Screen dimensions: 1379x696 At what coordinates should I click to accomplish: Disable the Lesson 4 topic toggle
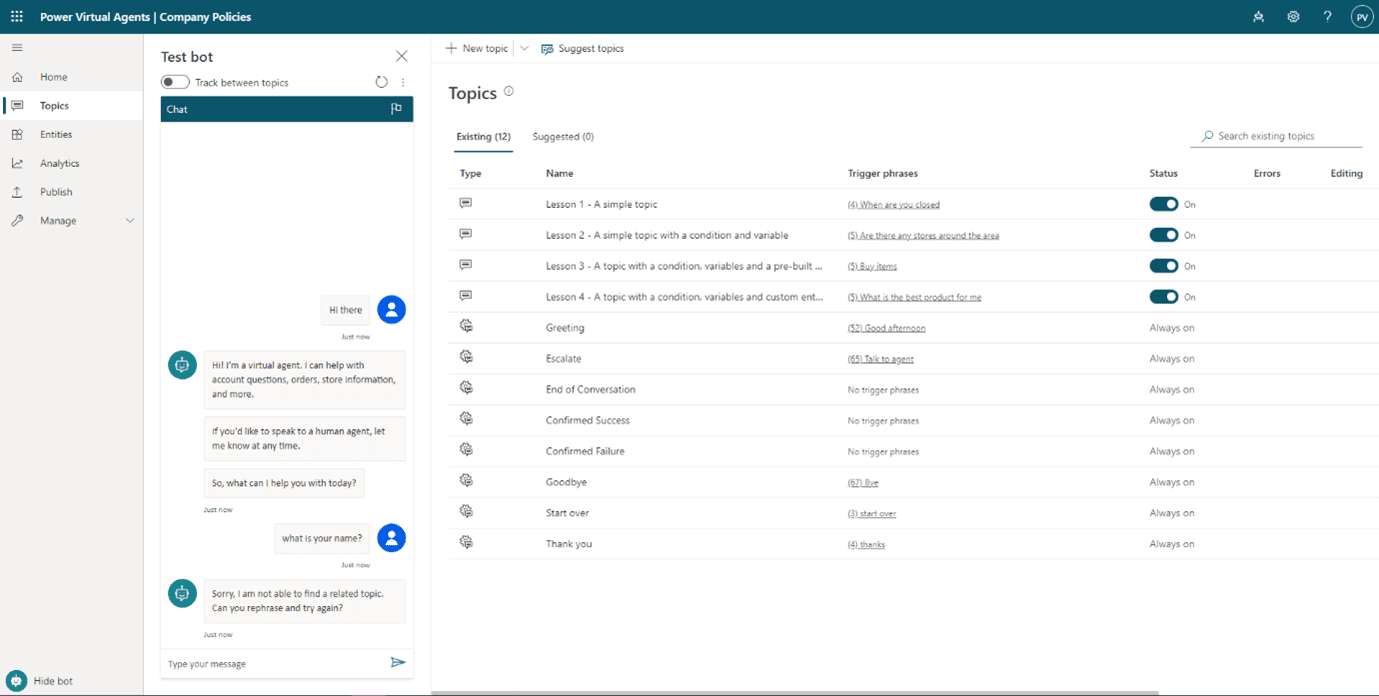tap(1164, 296)
